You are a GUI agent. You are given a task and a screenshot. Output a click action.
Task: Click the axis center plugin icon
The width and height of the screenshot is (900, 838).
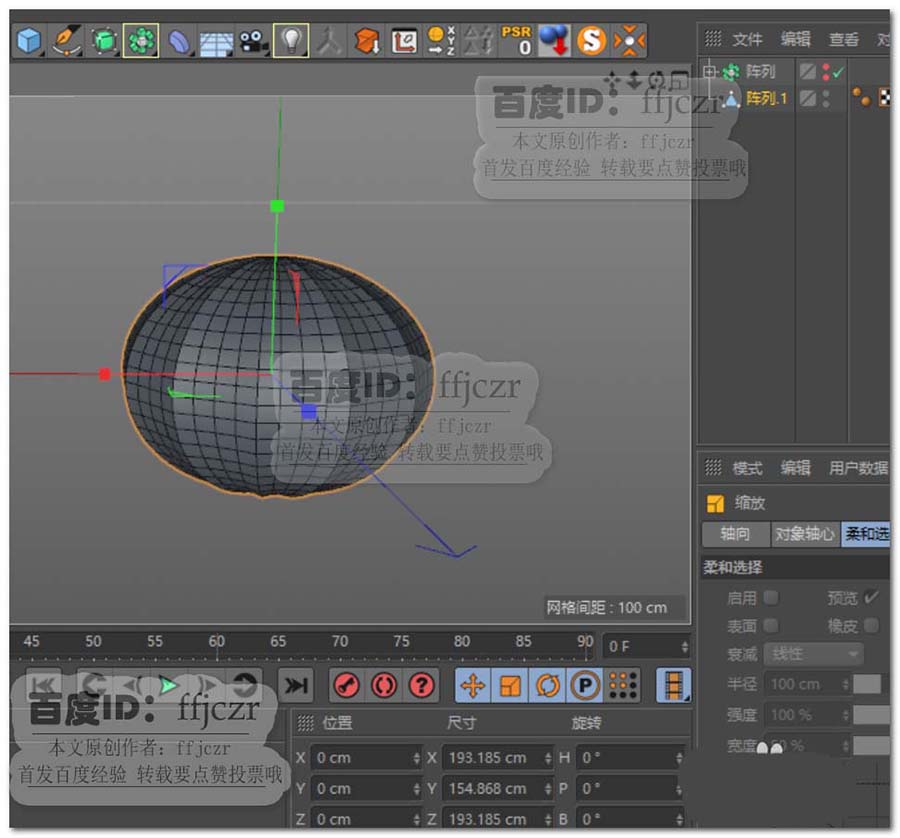404,41
